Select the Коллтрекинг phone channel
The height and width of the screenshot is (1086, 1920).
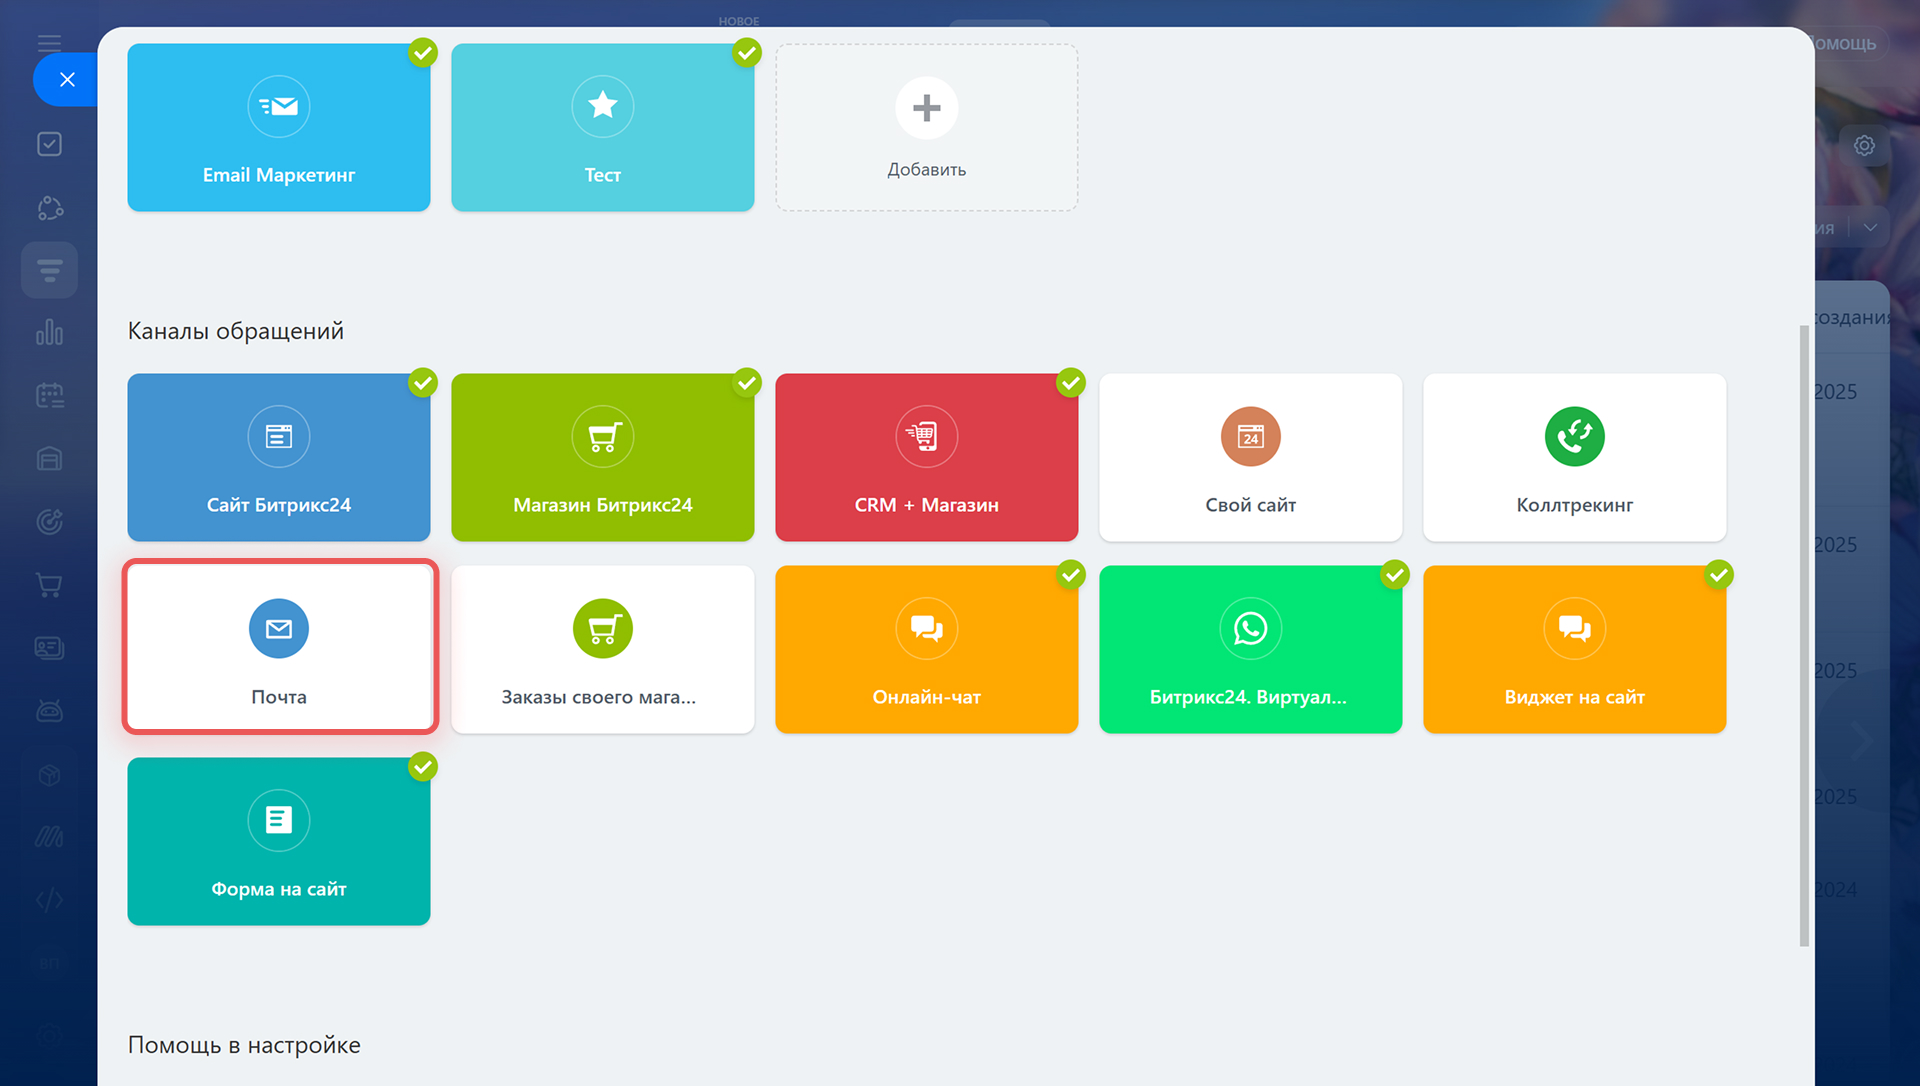pos(1575,458)
